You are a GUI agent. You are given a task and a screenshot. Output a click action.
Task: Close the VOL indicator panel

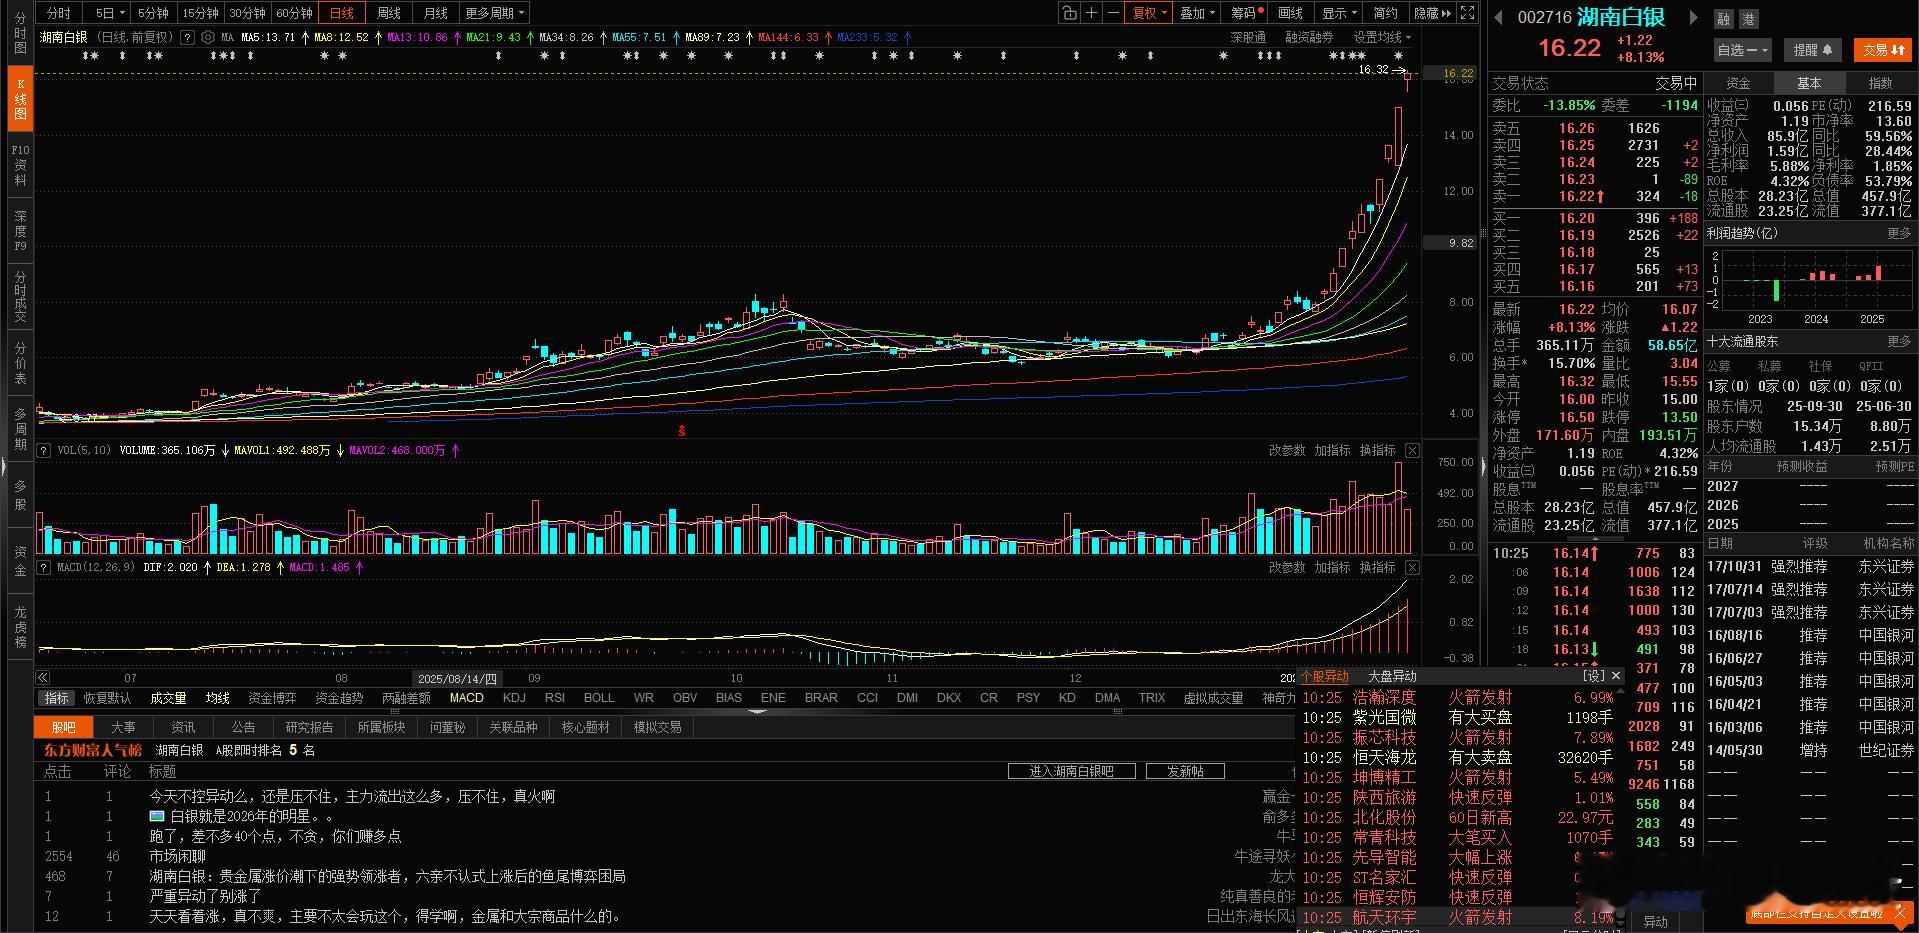1412,451
